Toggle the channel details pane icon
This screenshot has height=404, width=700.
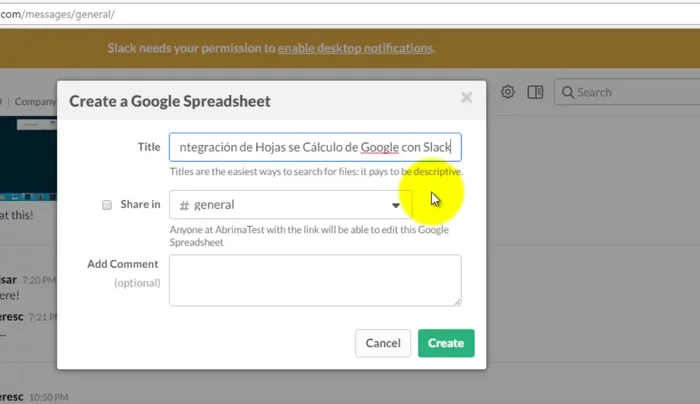pos(536,92)
